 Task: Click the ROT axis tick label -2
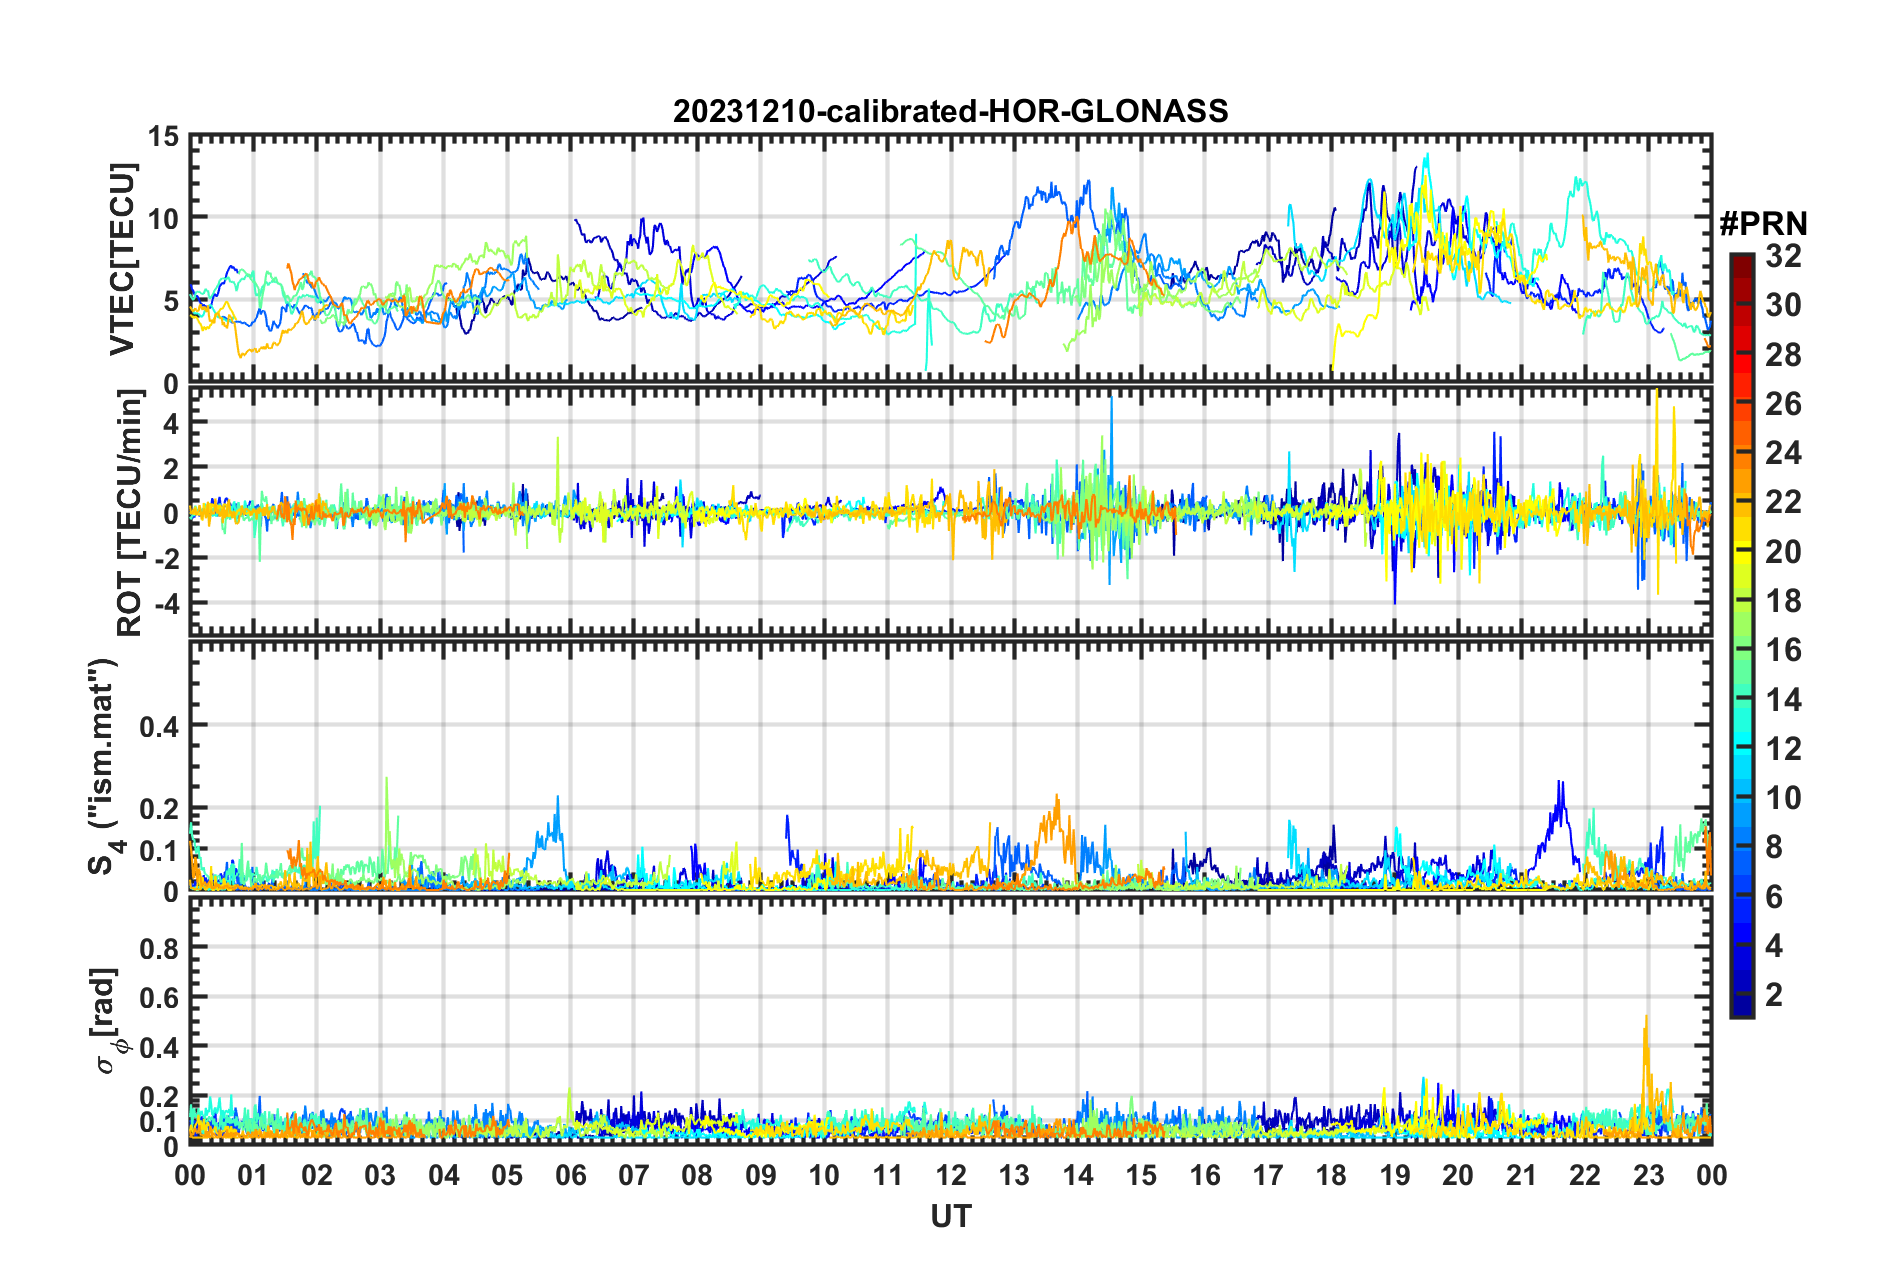[x=166, y=559]
